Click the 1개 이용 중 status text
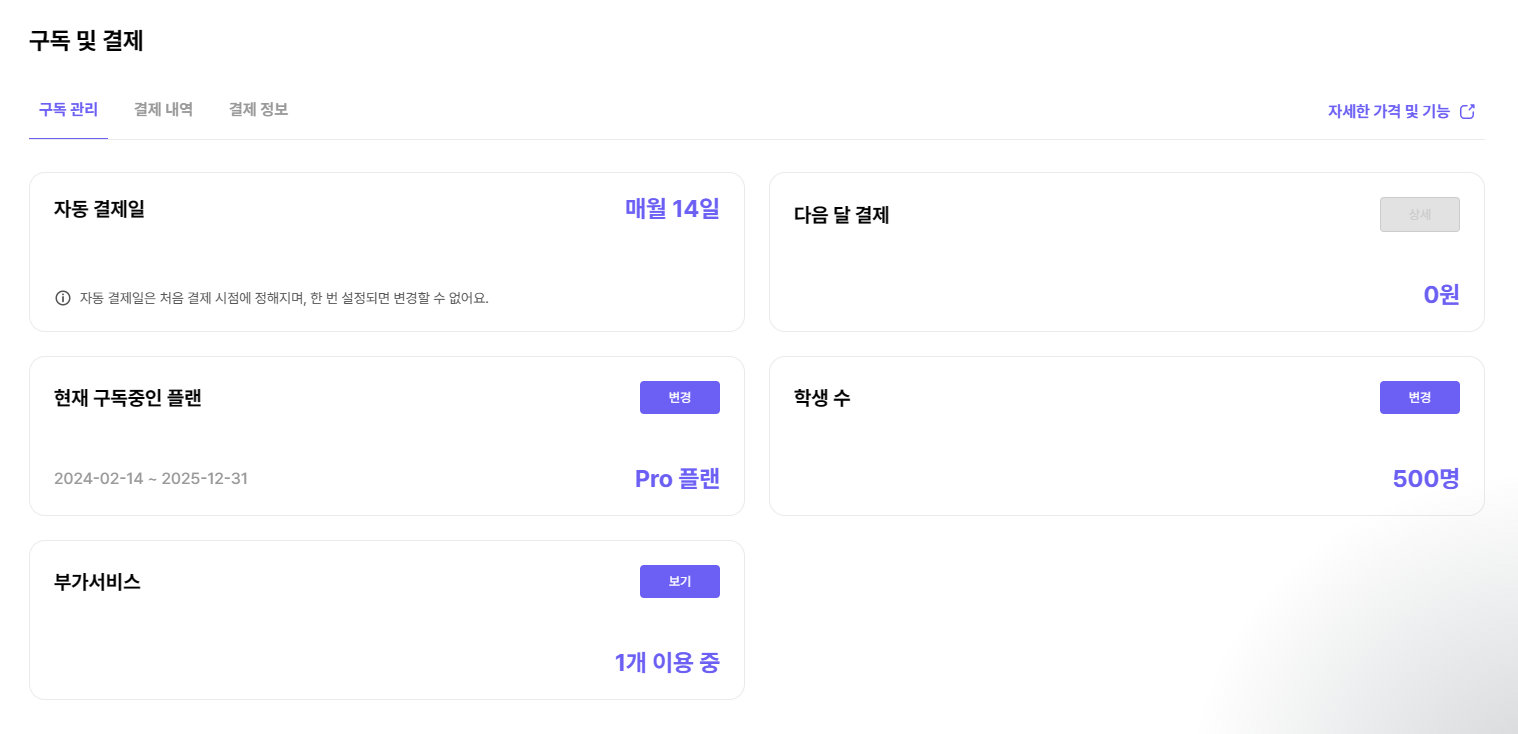1518x734 pixels. tap(666, 662)
